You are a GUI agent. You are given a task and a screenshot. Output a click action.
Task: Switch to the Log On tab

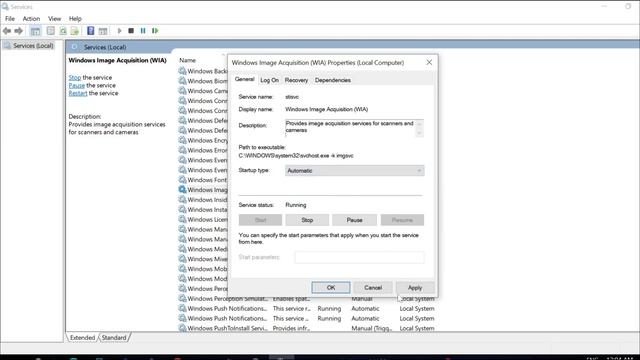[269, 80]
